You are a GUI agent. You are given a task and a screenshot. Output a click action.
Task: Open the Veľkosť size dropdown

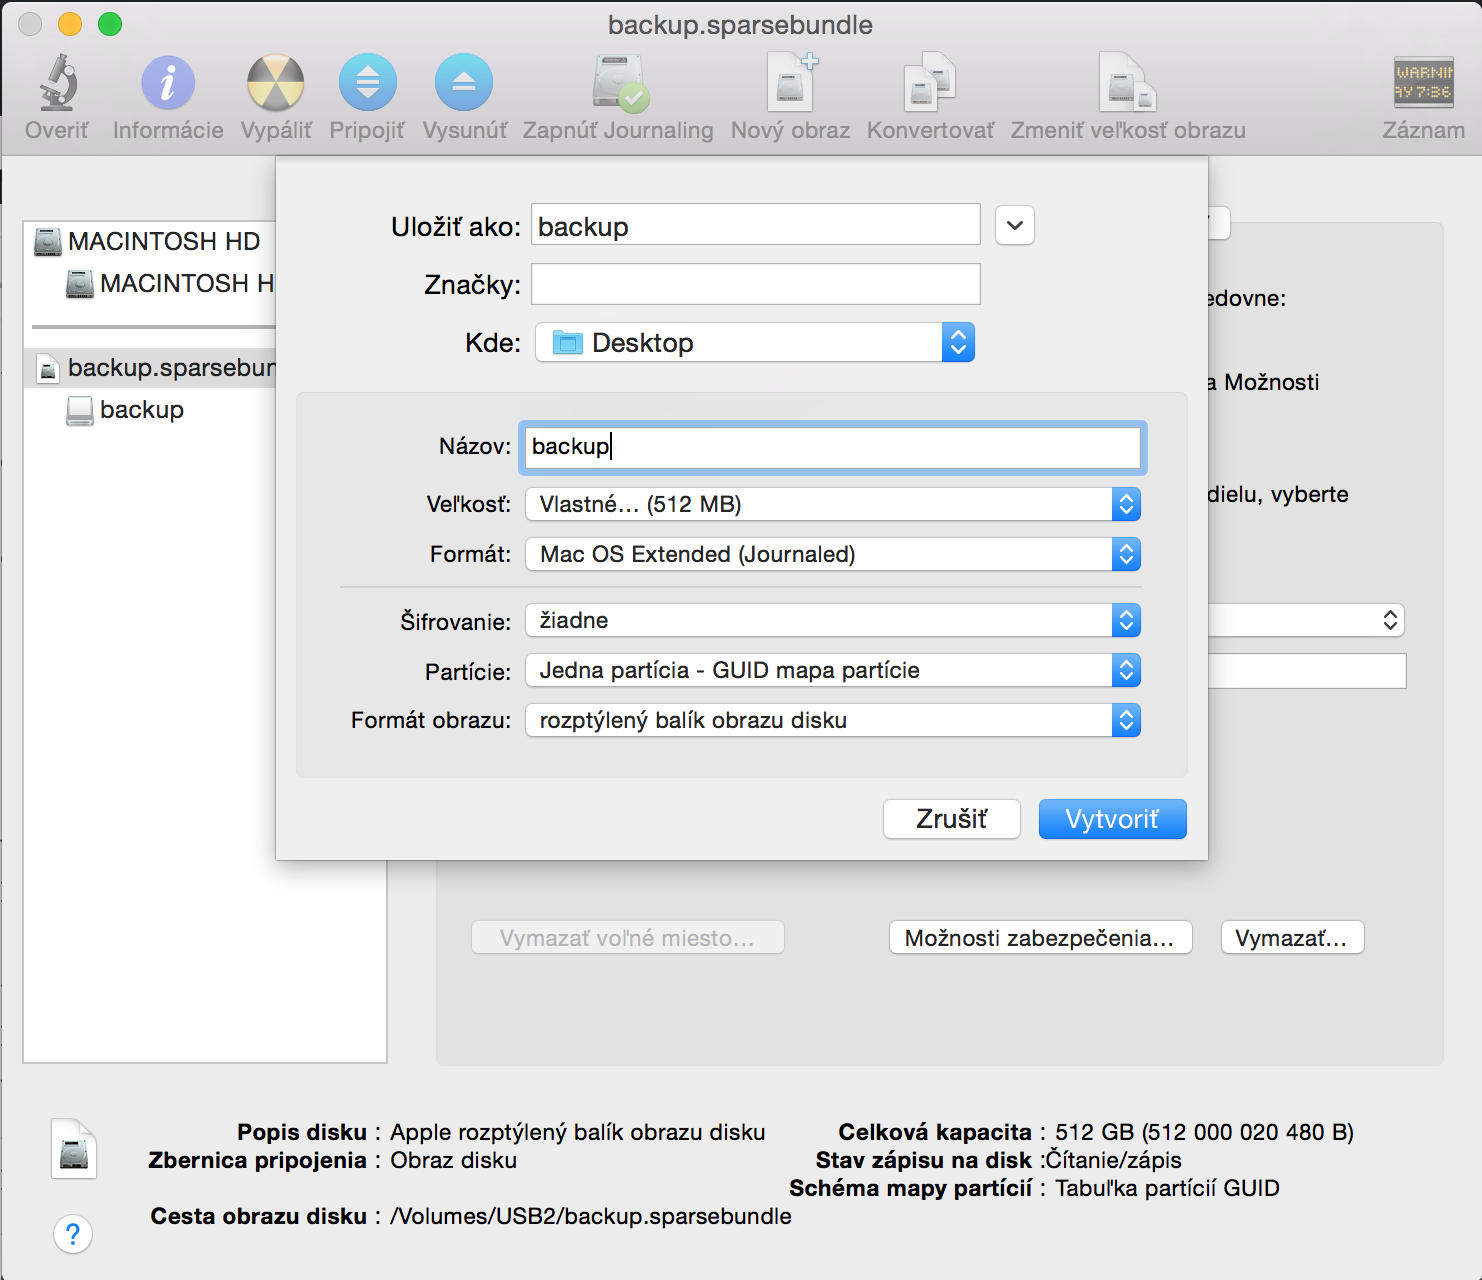(x=833, y=504)
